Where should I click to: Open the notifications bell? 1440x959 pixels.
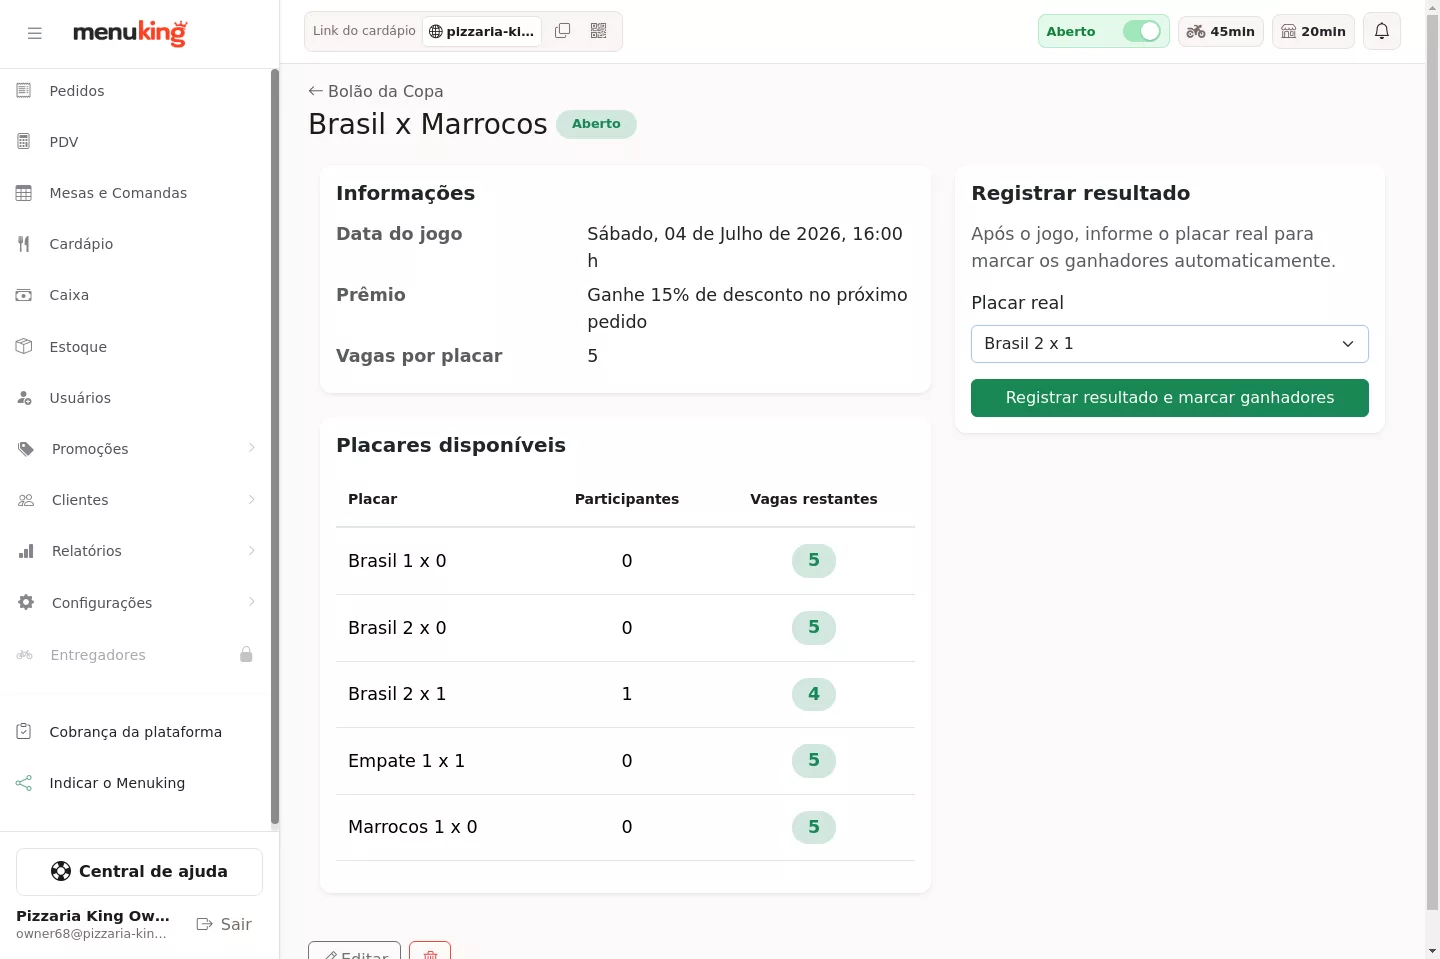tap(1382, 31)
